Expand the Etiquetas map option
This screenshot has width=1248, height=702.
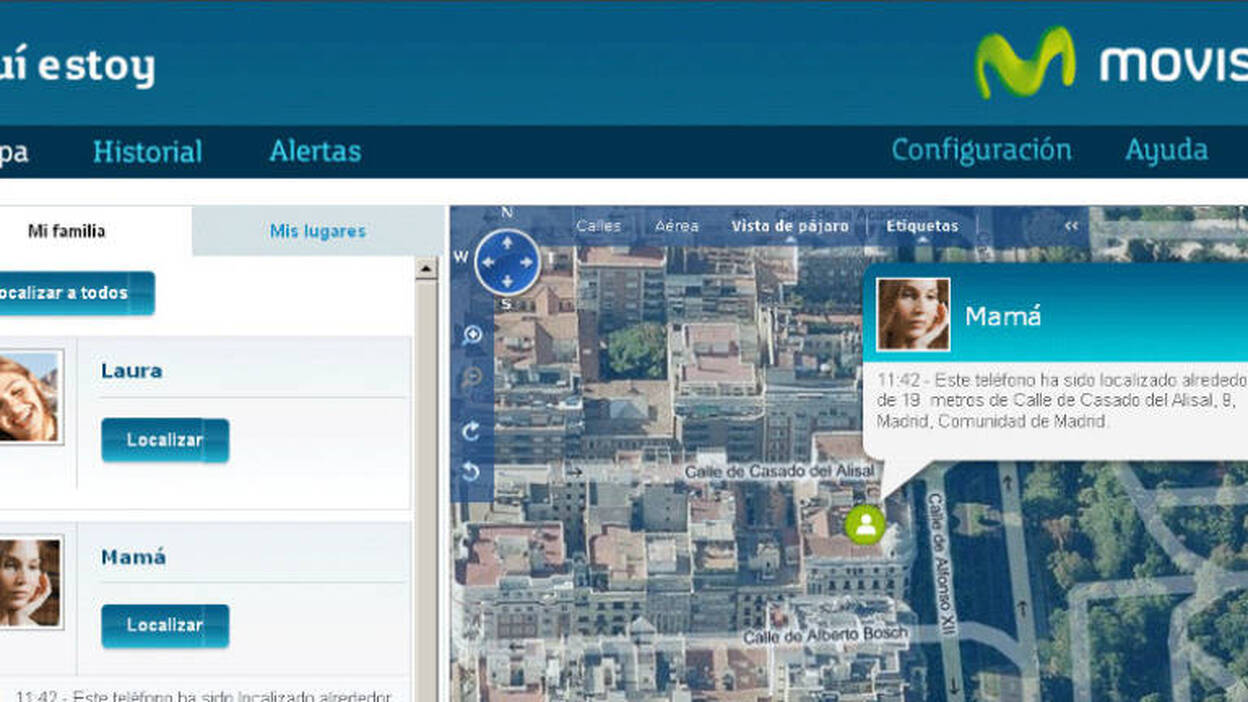pyautogui.click(x=922, y=226)
